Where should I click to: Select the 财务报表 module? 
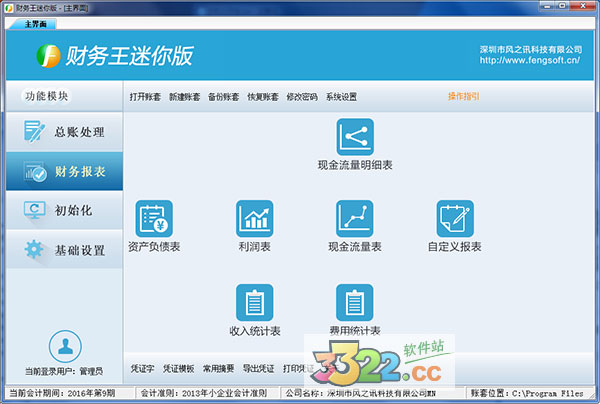click(64, 171)
